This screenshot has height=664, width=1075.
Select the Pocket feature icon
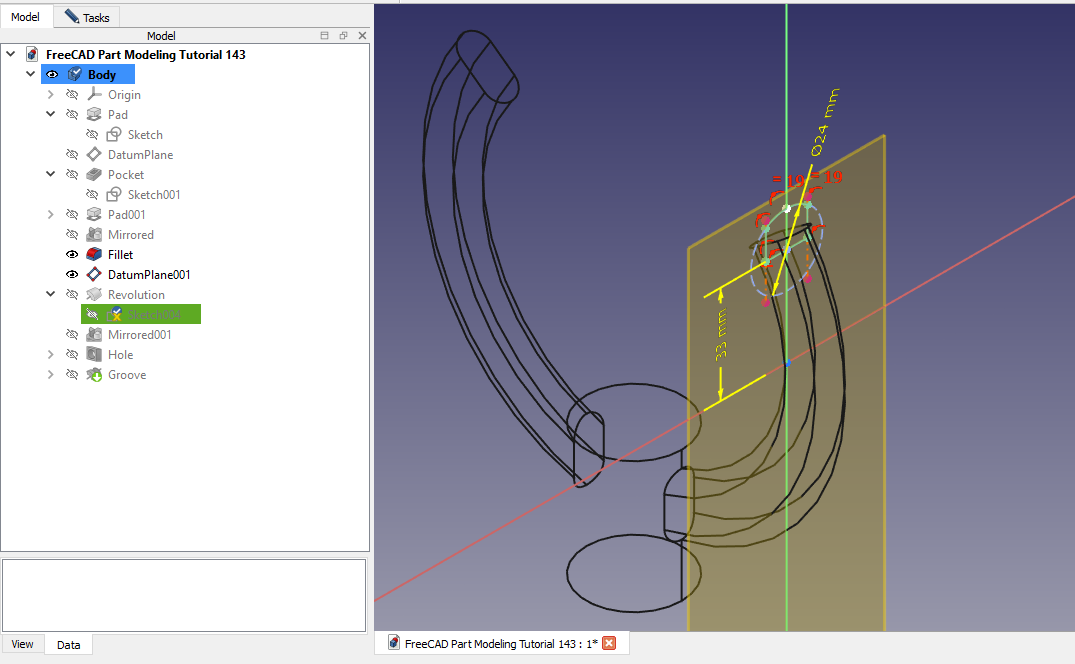click(94, 175)
